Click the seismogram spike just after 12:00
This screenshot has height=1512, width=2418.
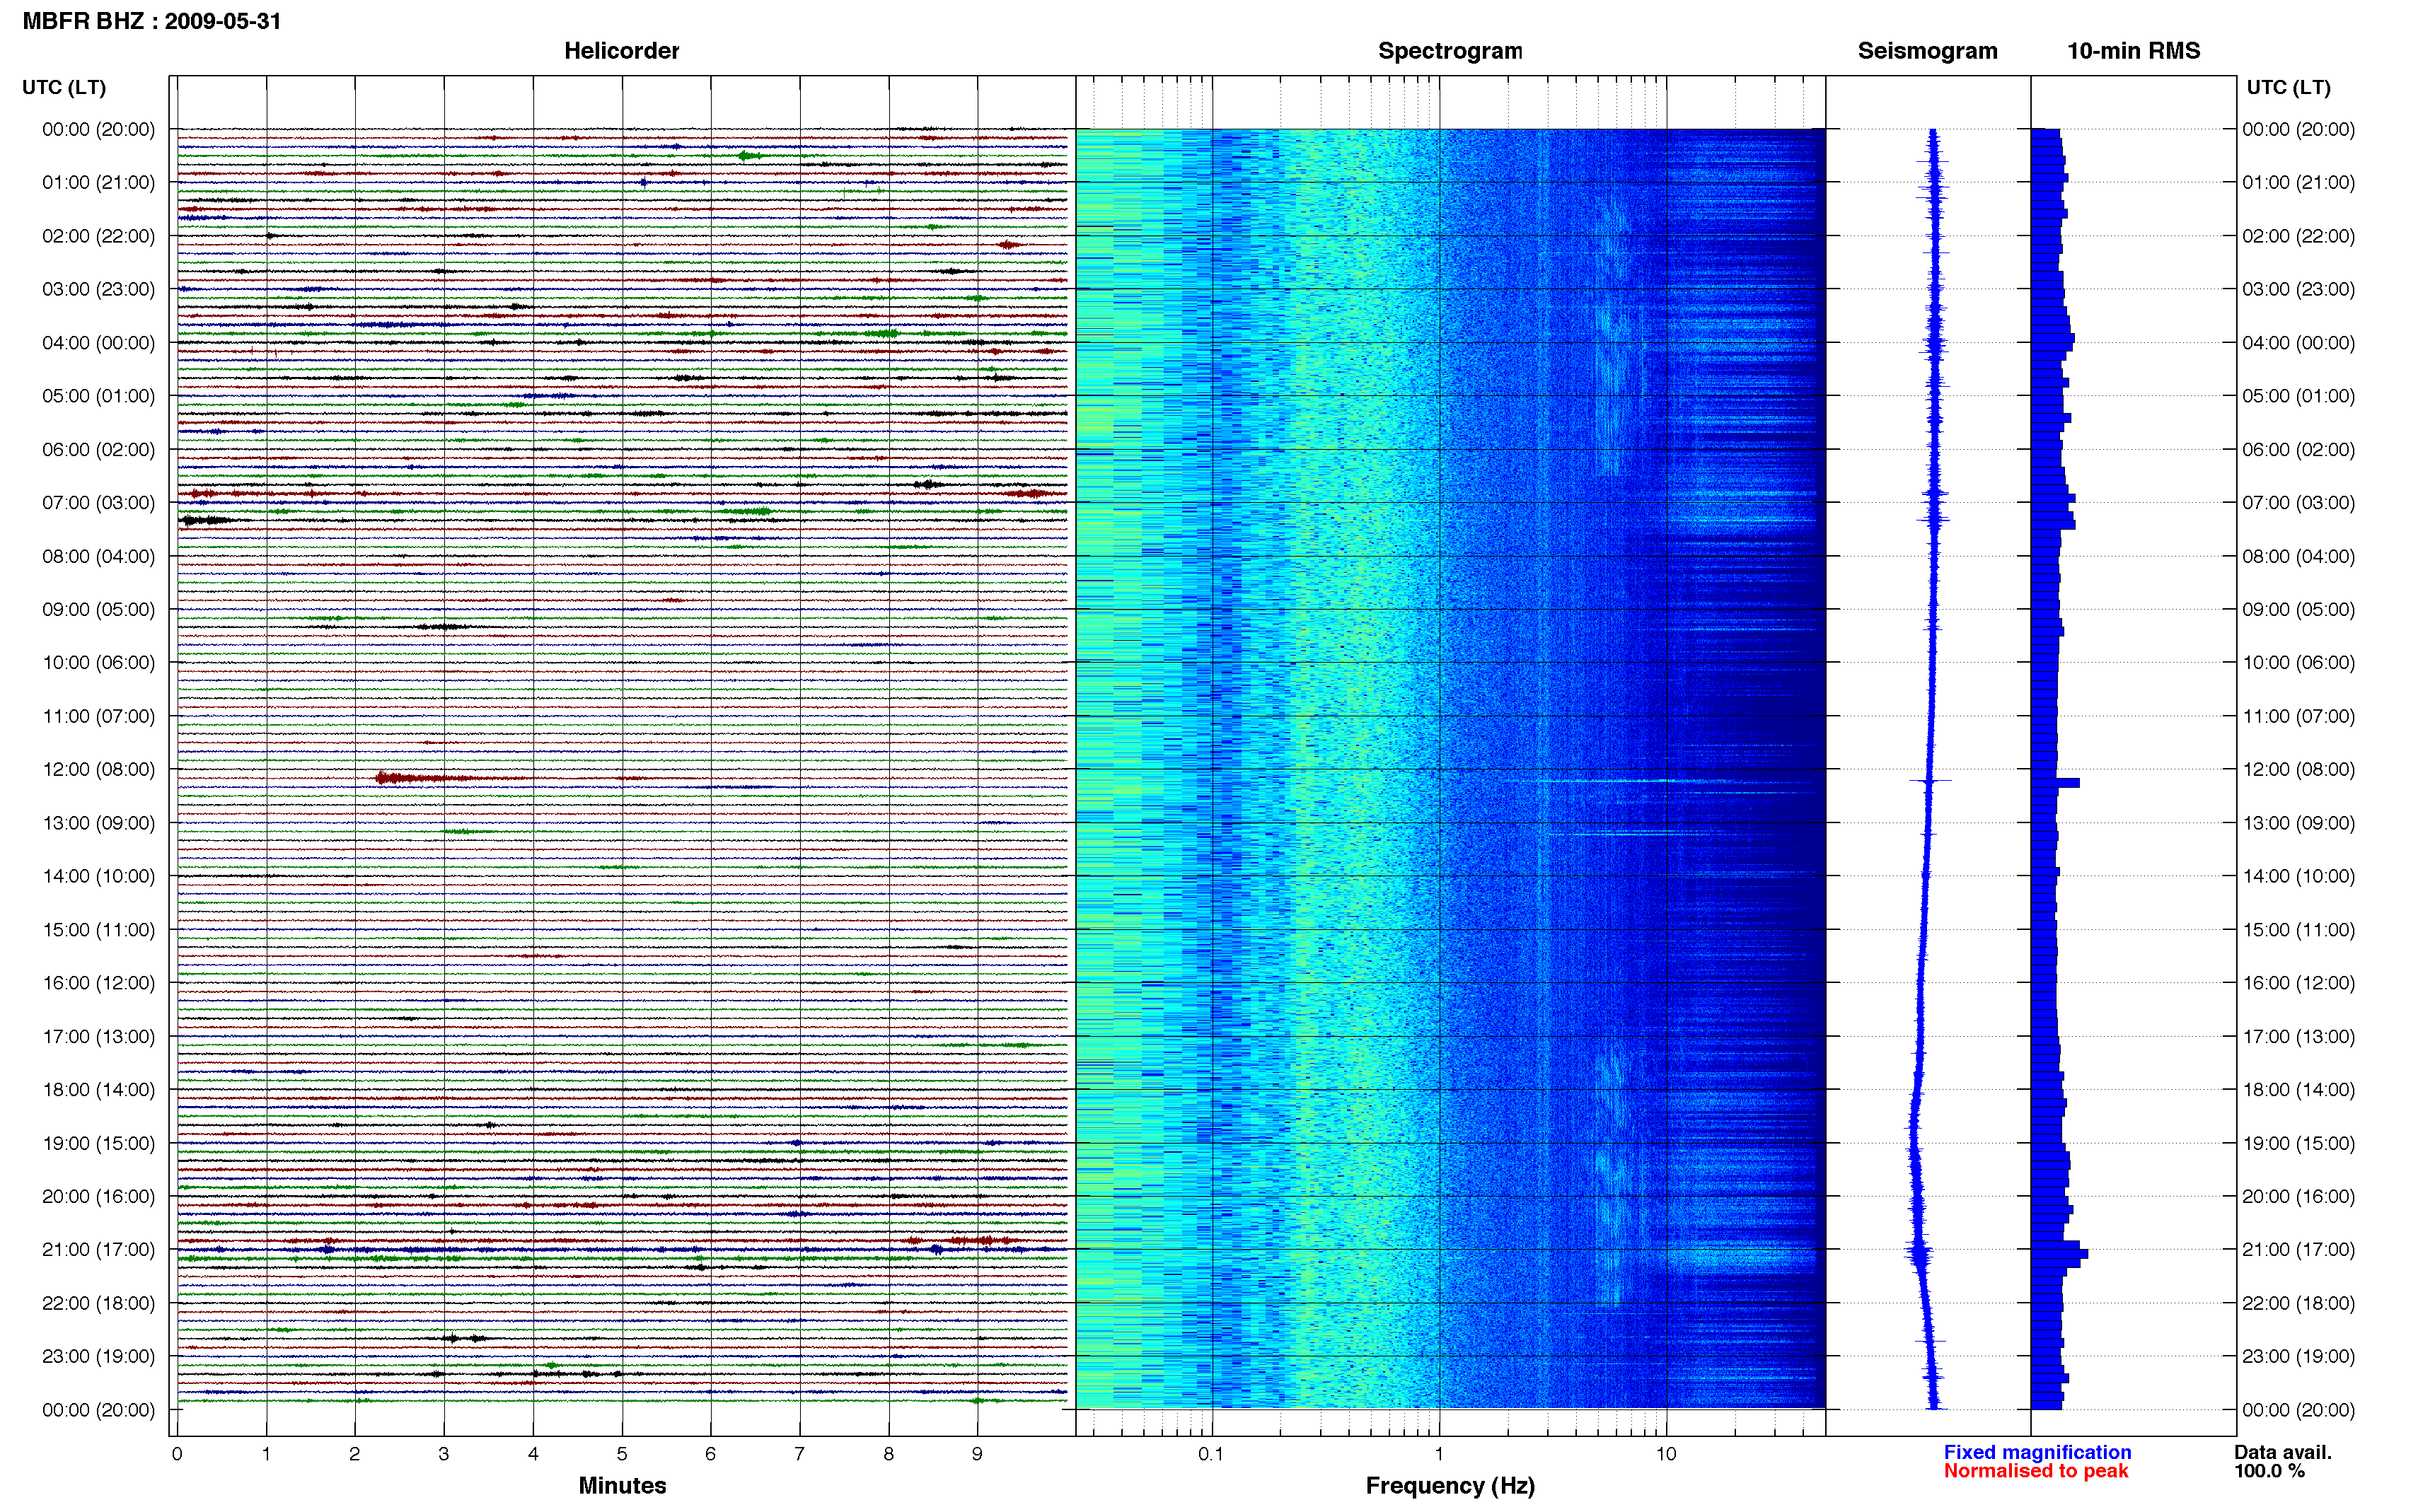pos(1930,781)
